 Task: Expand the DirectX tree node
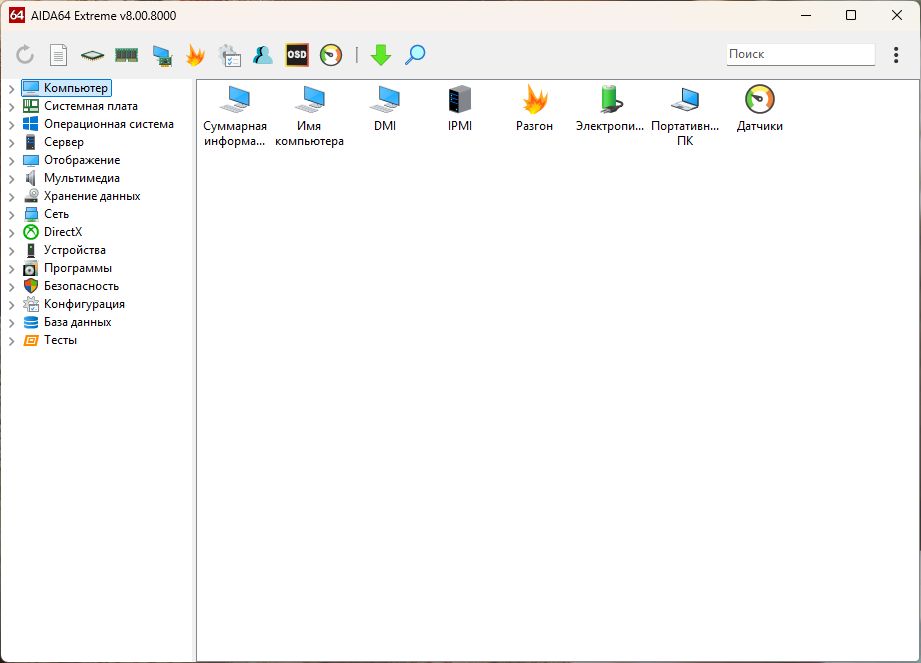coord(11,233)
